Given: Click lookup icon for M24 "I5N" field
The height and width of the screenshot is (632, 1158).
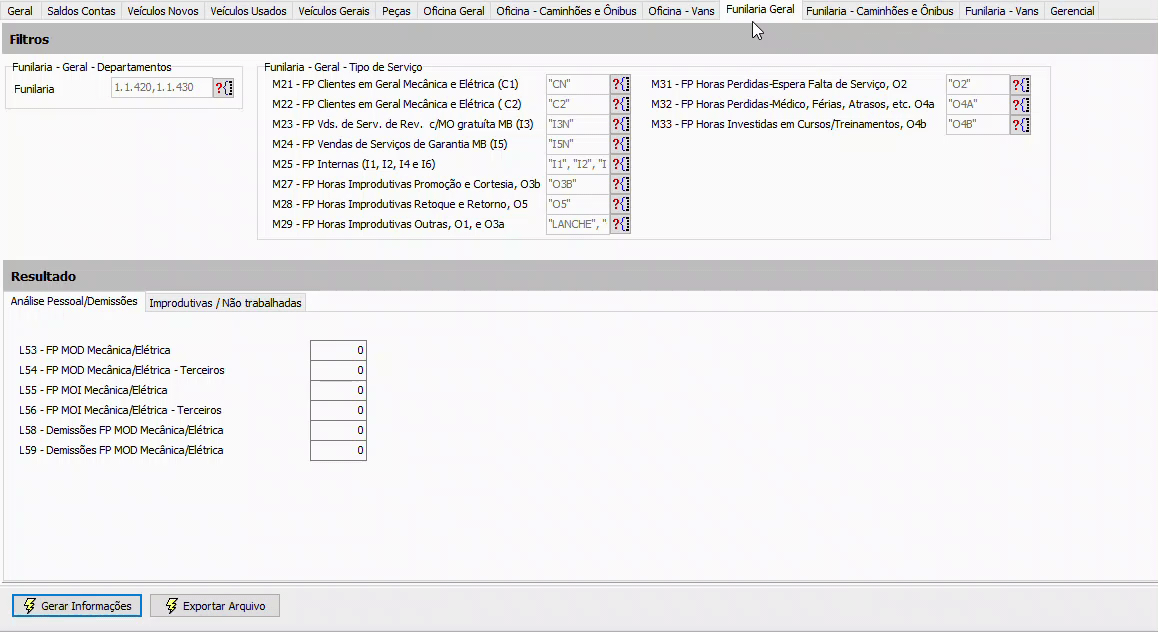Looking at the screenshot, I should tap(620, 144).
